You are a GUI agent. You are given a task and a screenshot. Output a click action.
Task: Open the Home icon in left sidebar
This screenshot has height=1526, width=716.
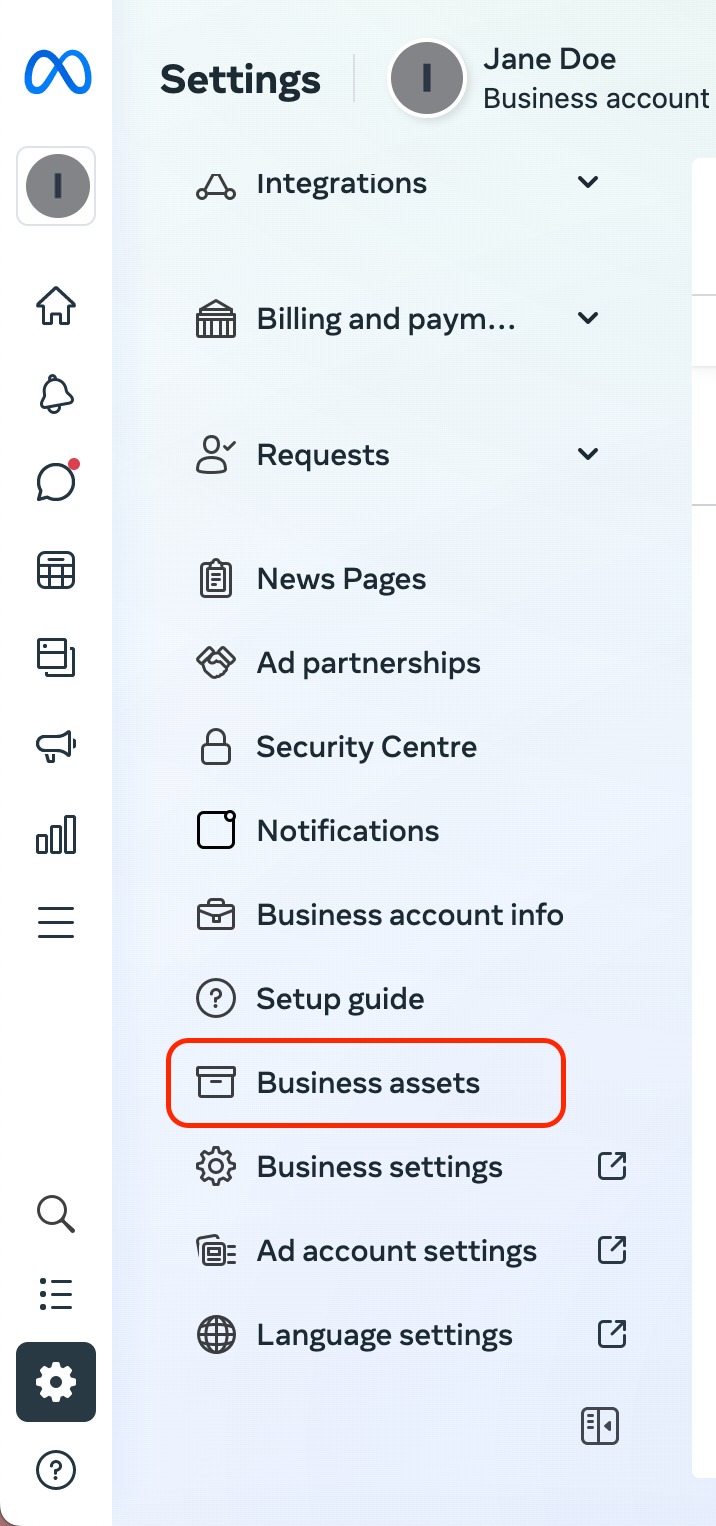pos(55,307)
